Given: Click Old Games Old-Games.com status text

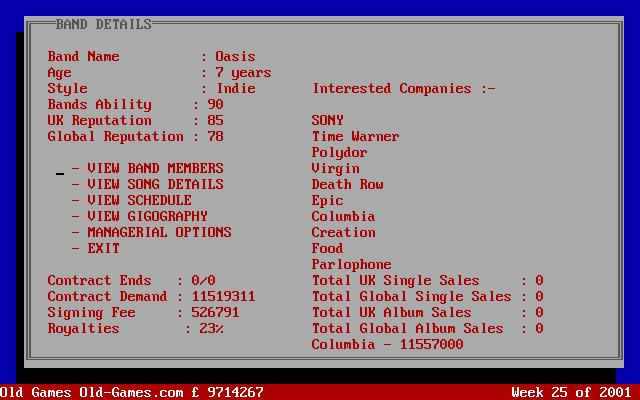Looking at the screenshot, I should coord(92,392).
